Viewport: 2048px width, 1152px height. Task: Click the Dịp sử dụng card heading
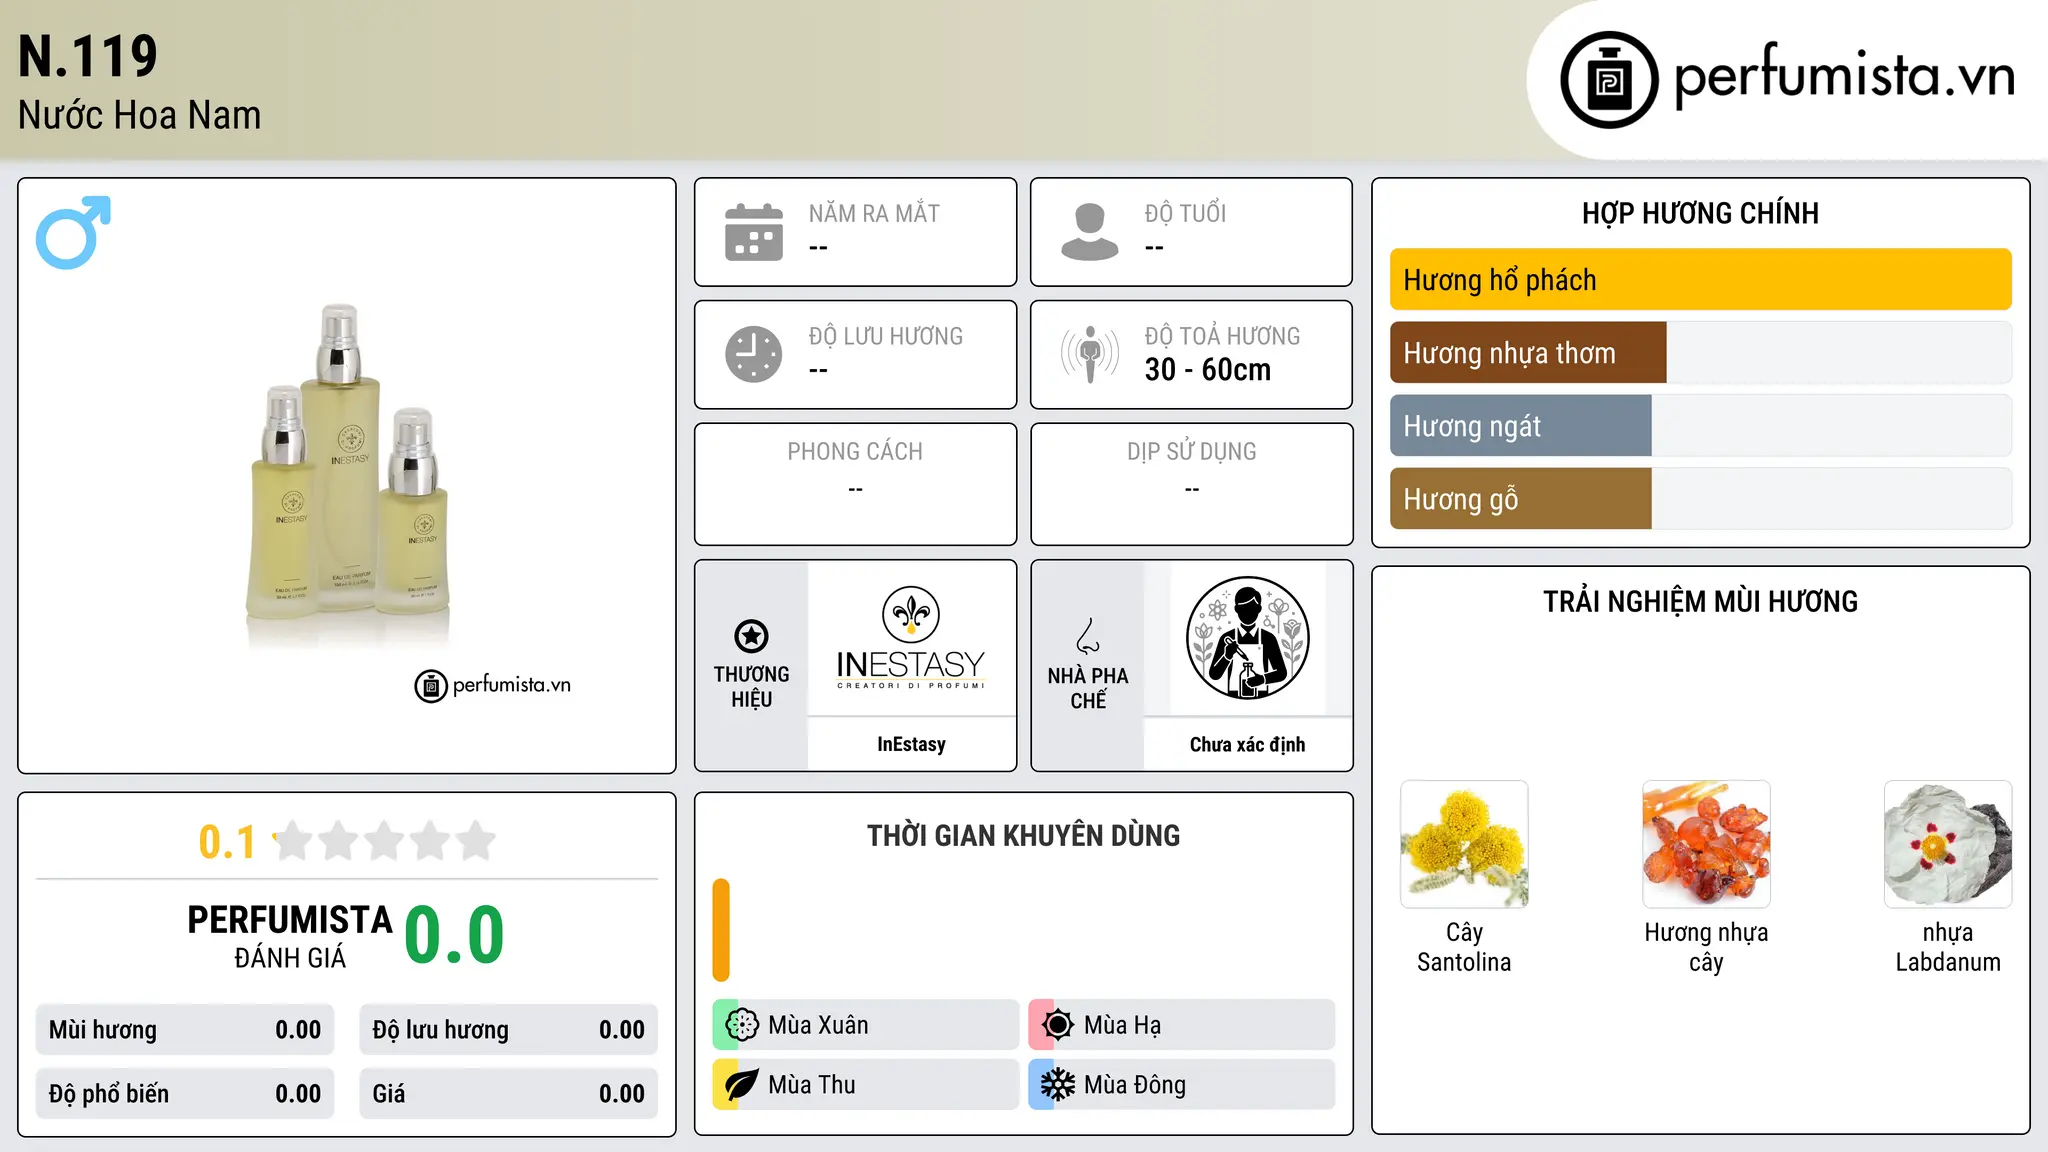point(1191,452)
